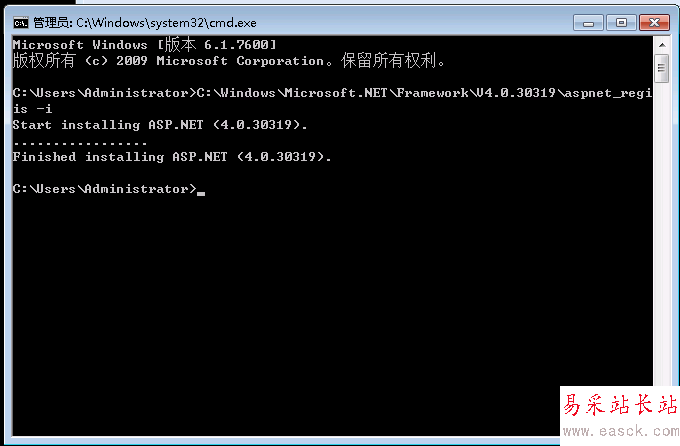
Task: Open the www.easck.com watermark link
Action: point(620,433)
